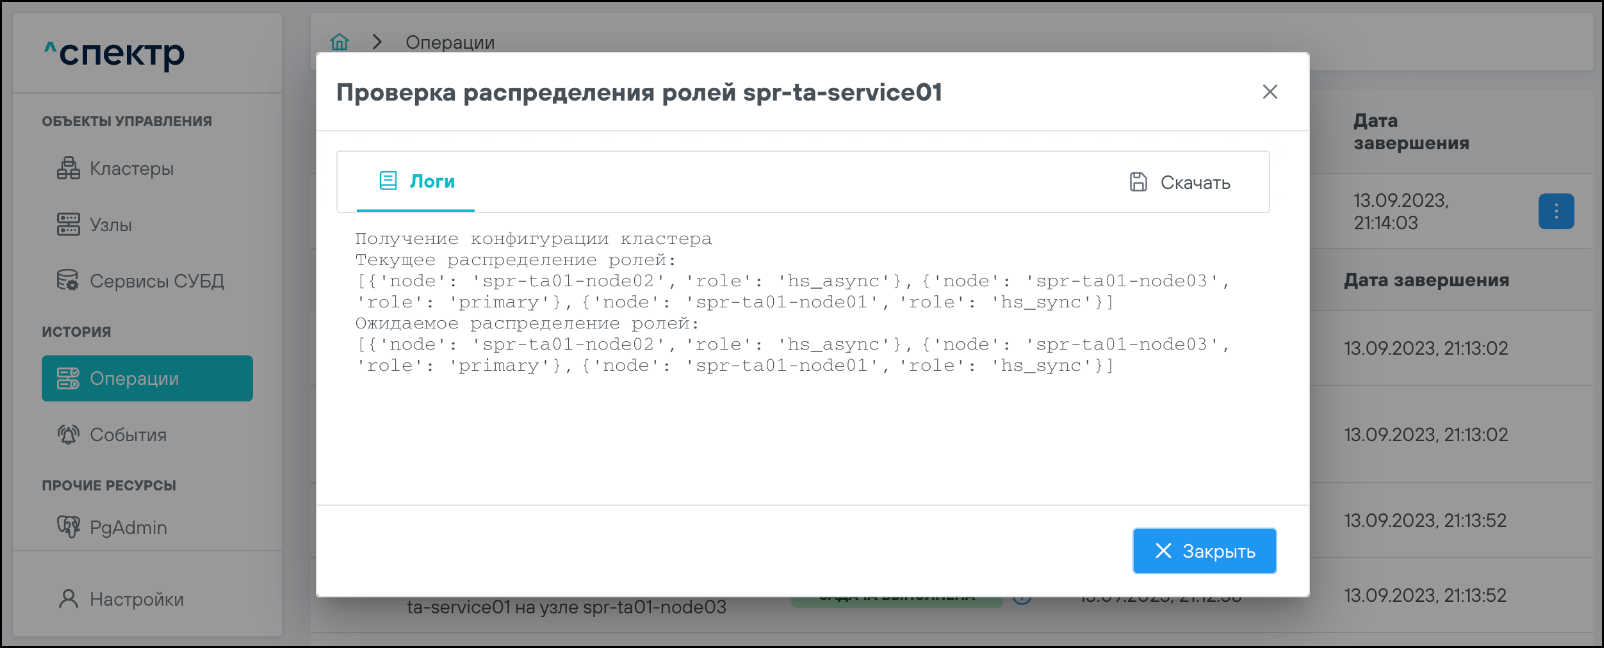Click the Операции breadcrumb link
The image size is (1604, 648).
point(450,42)
